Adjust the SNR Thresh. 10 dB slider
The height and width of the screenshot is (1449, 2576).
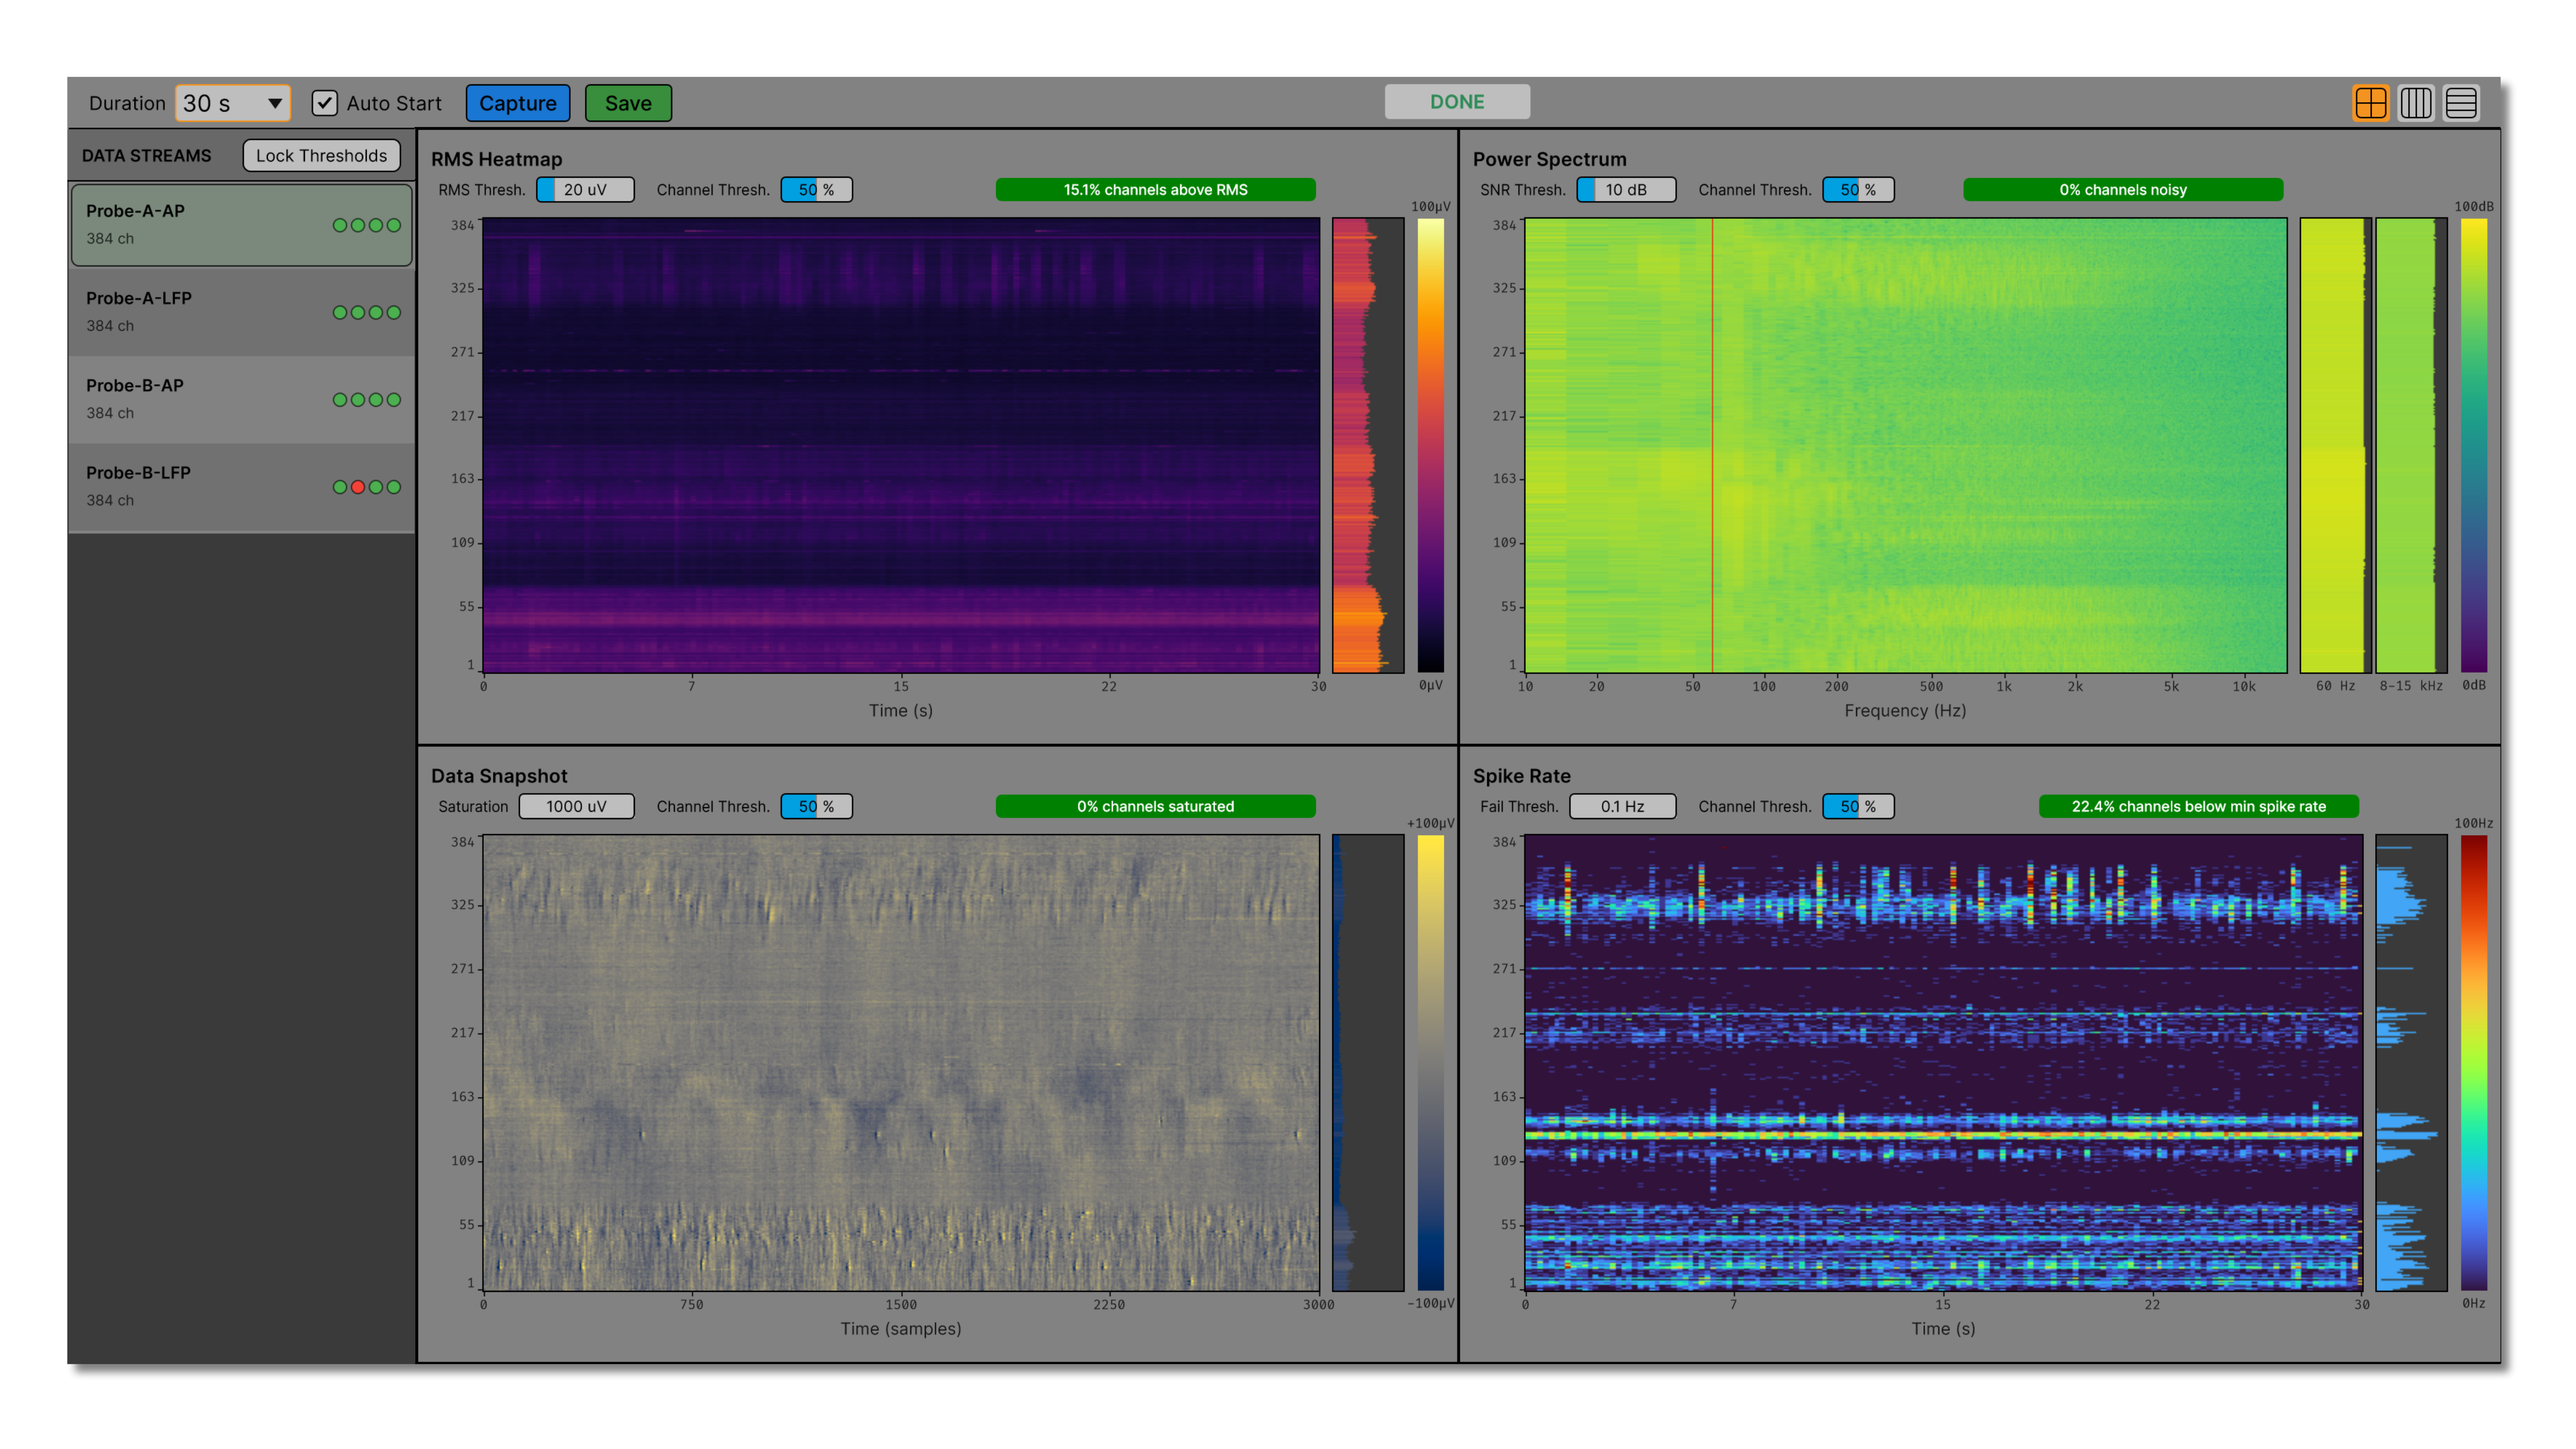[x=1626, y=190]
